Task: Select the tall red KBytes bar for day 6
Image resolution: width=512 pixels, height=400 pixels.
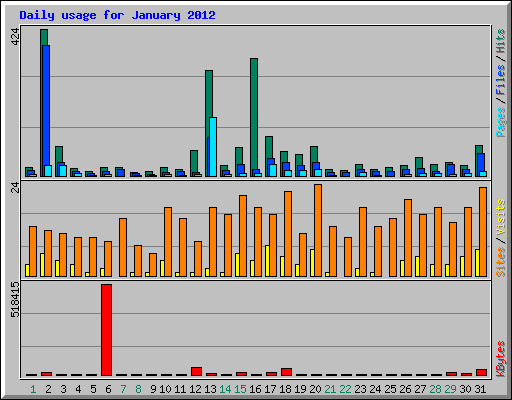Action: click(x=107, y=330)
